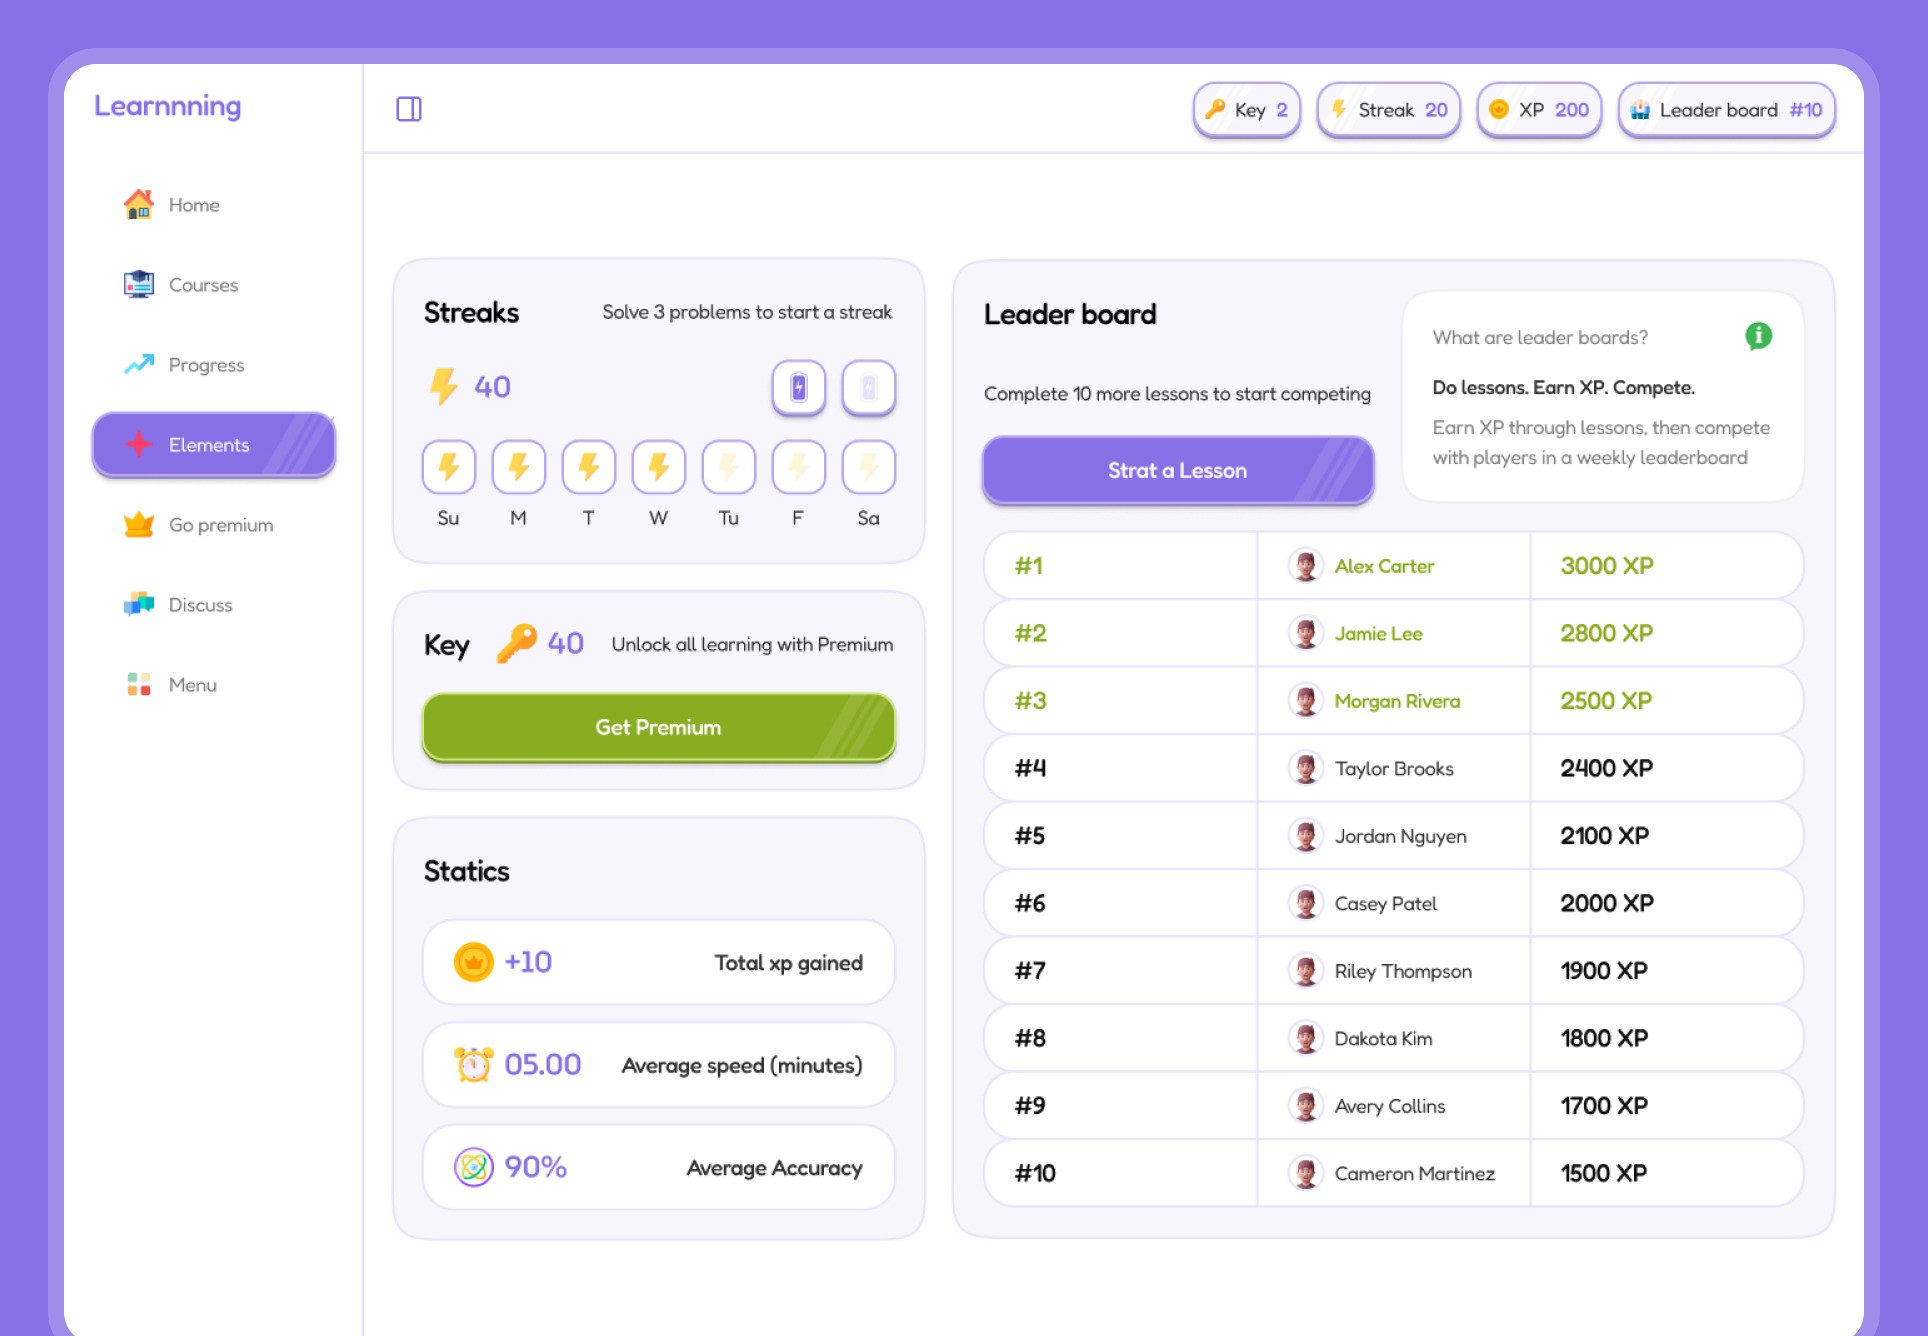Toggle Wednesday streak lightning box
Screen dimensions: 1928x1336
[658, 467]
